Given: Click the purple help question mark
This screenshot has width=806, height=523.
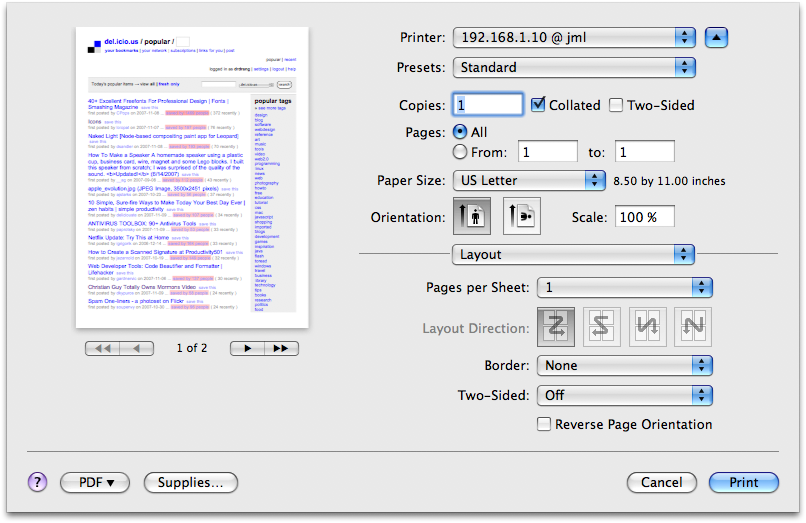Looking at the screenshot, I should click(37, 482).
